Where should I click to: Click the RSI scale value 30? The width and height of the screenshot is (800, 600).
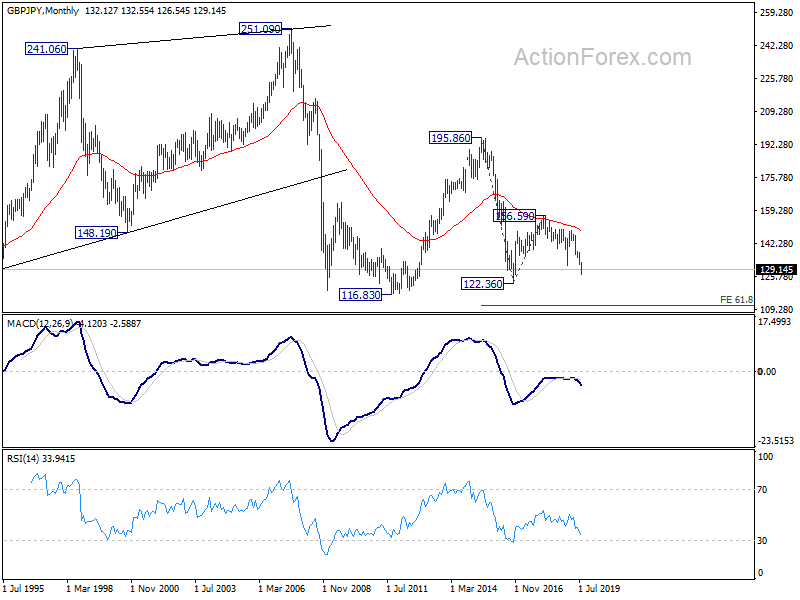coord(762,540)
